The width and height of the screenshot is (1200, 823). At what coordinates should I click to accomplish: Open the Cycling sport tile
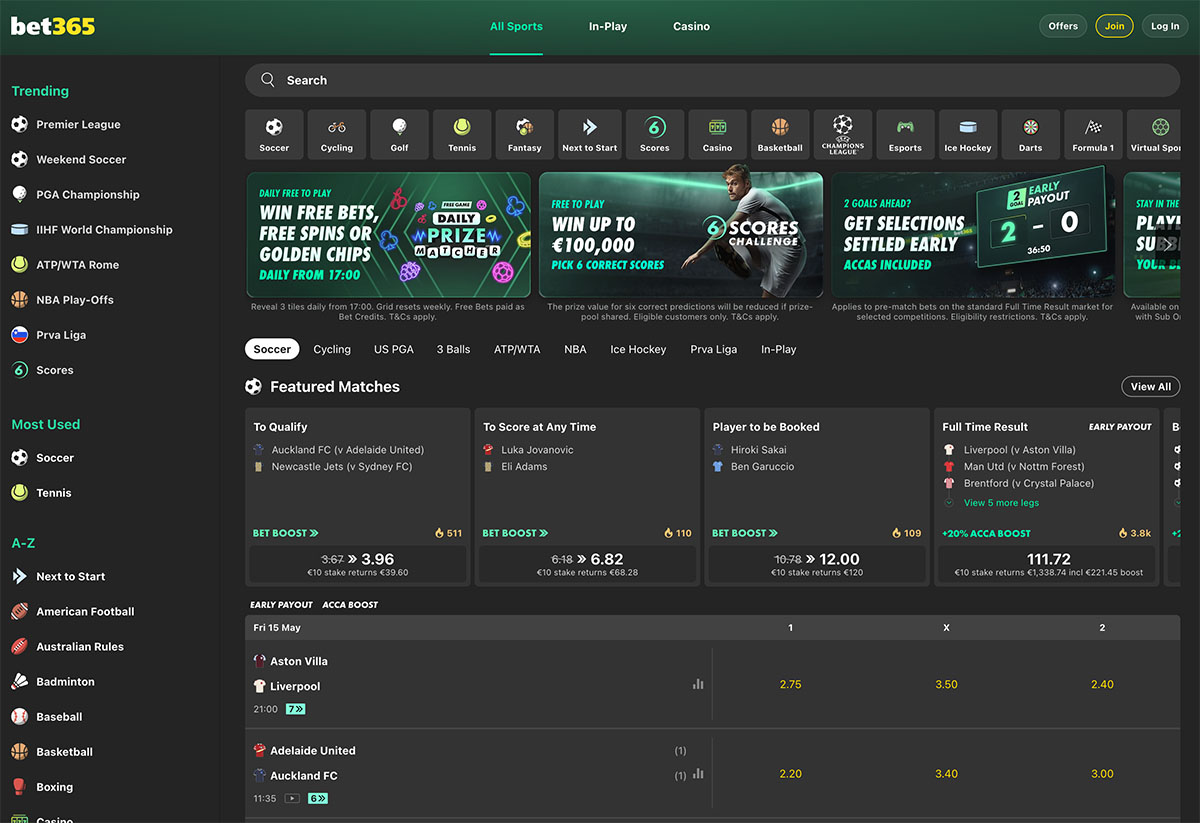coord(337,135)
